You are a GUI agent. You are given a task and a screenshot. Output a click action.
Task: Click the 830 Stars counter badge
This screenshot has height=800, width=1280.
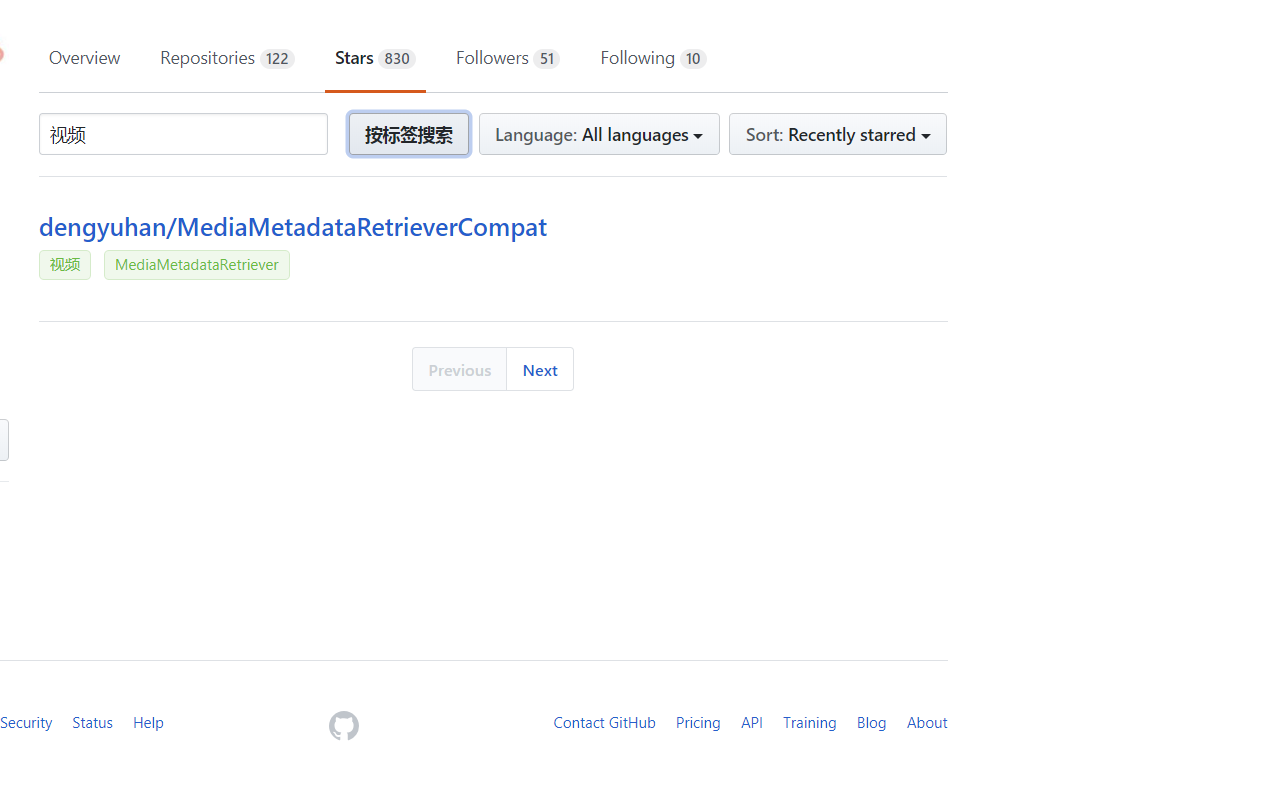tap(397, 59)
